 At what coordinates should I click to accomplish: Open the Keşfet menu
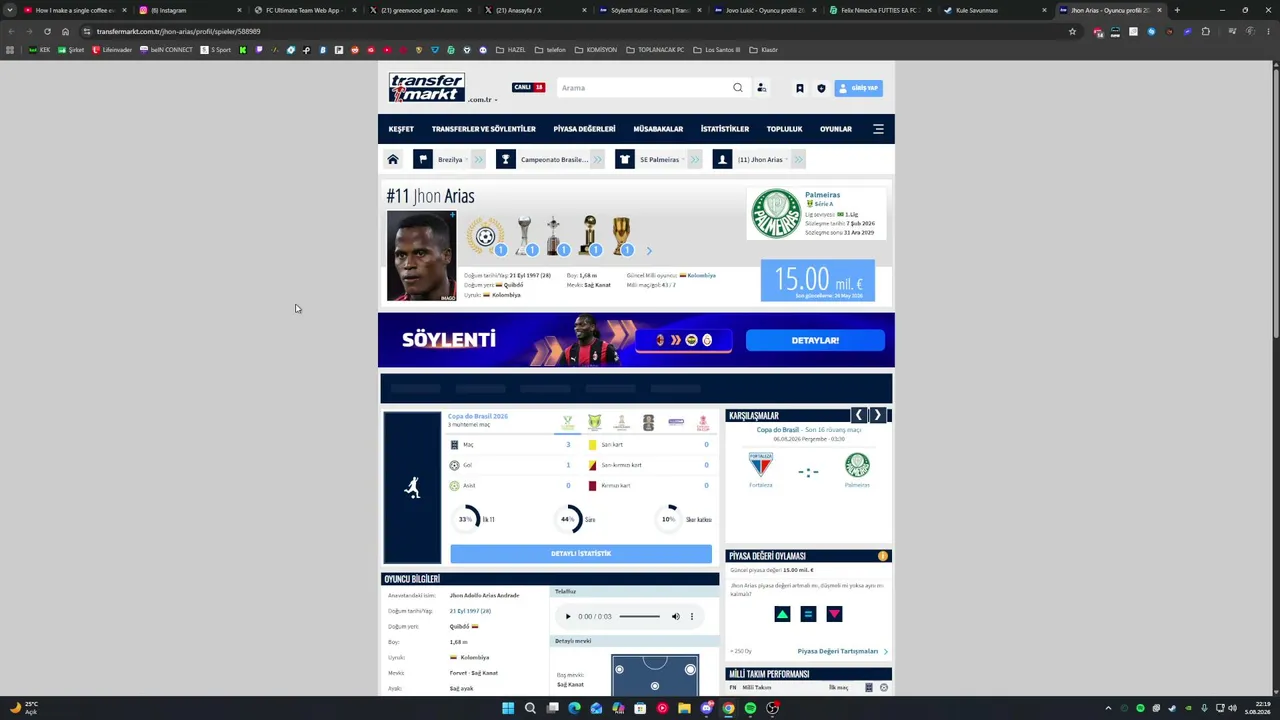[401, 129]
